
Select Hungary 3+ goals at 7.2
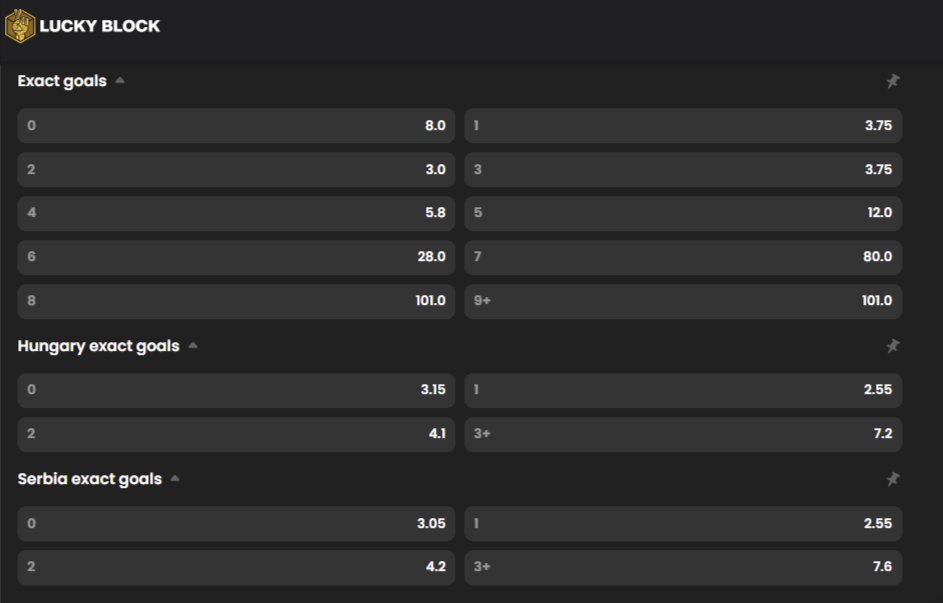[683, 434]
